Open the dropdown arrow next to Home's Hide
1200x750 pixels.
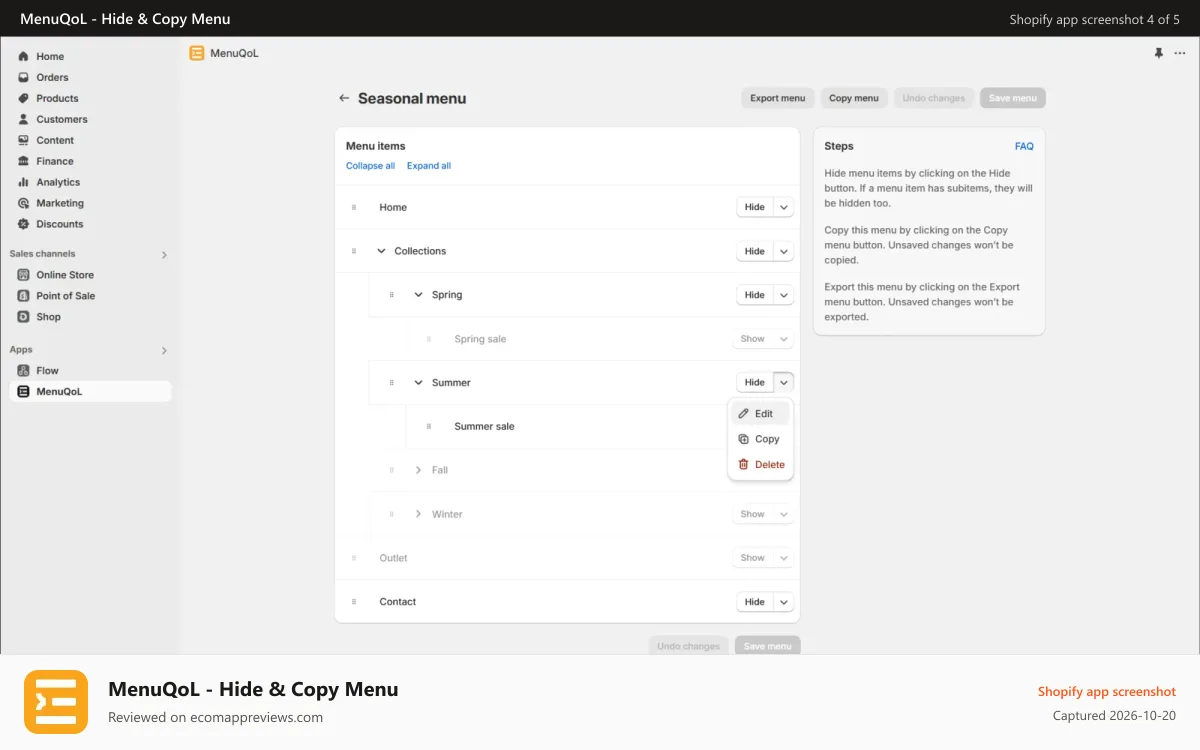(784, 207)
